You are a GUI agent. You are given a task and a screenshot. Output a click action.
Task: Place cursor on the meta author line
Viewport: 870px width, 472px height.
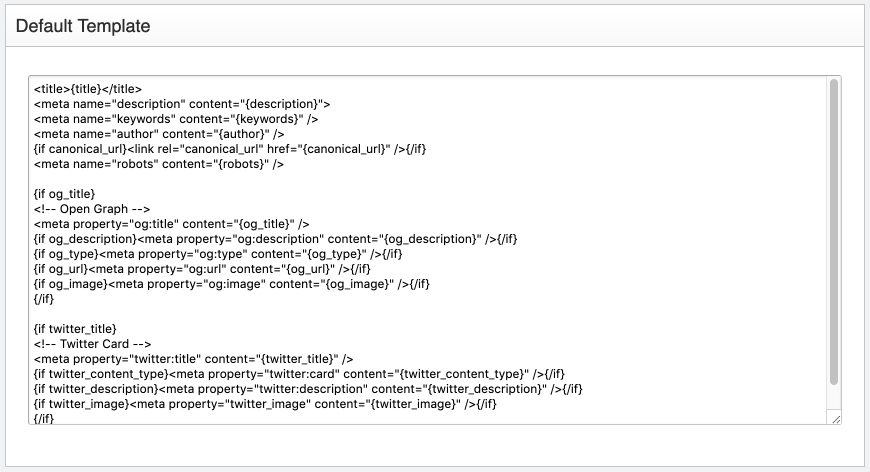(159, 134)
